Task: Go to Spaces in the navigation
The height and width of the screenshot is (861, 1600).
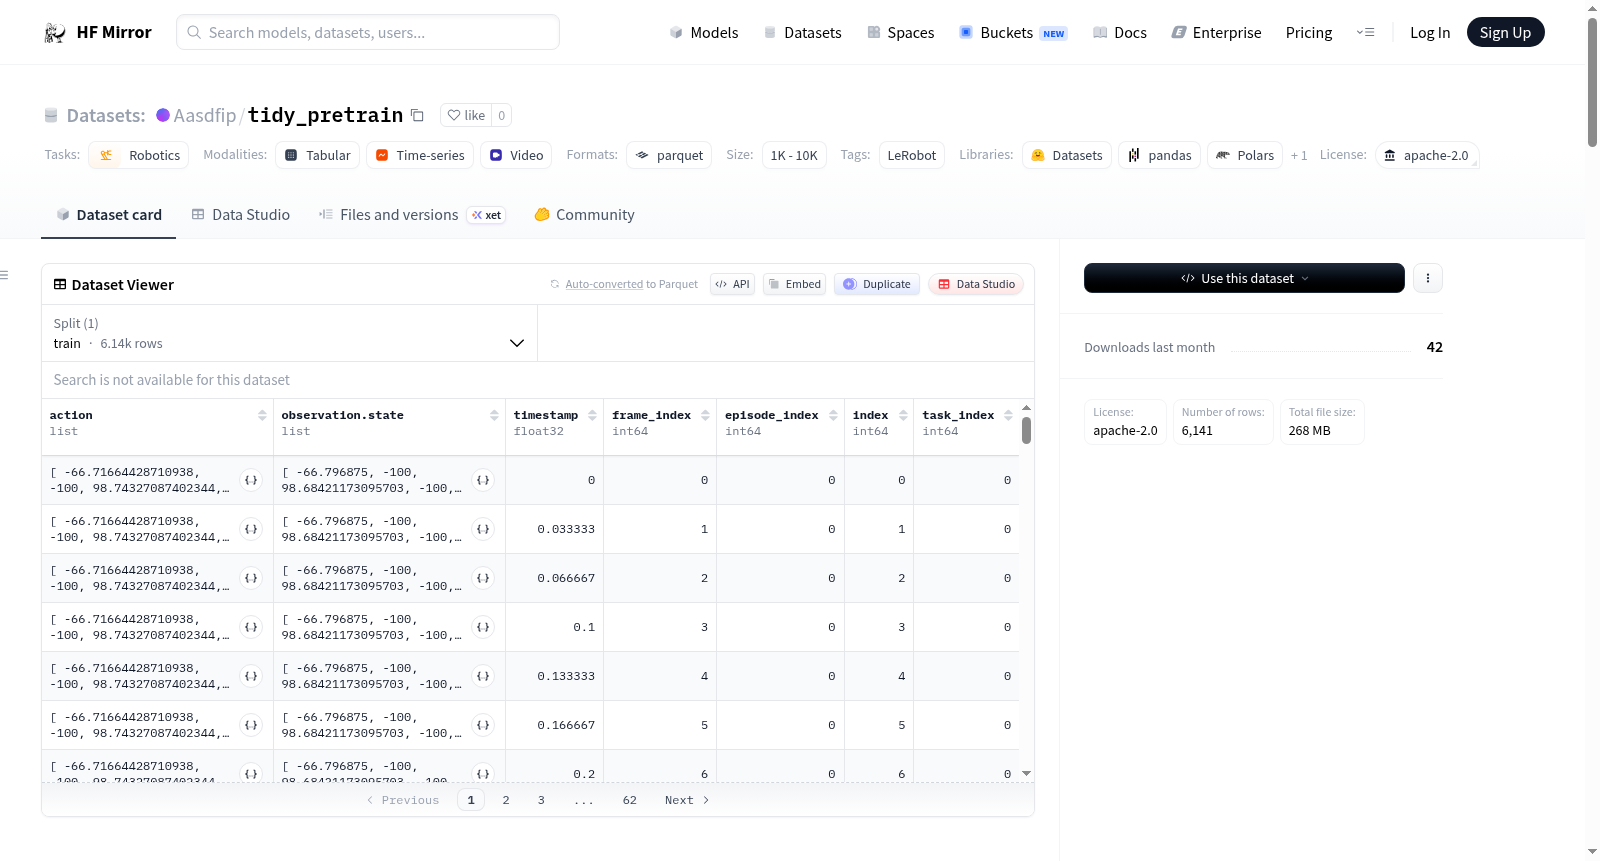Action: (900, 32)
